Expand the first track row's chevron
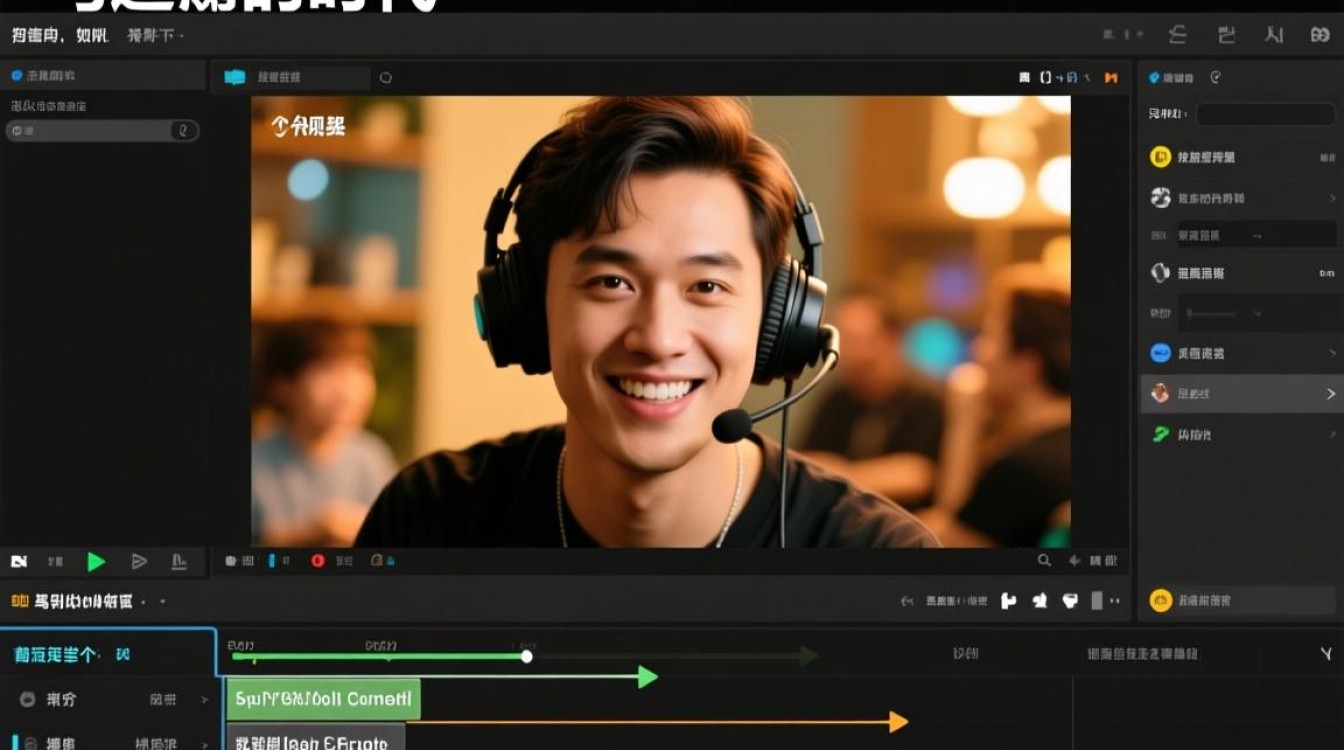 point(204,700)
